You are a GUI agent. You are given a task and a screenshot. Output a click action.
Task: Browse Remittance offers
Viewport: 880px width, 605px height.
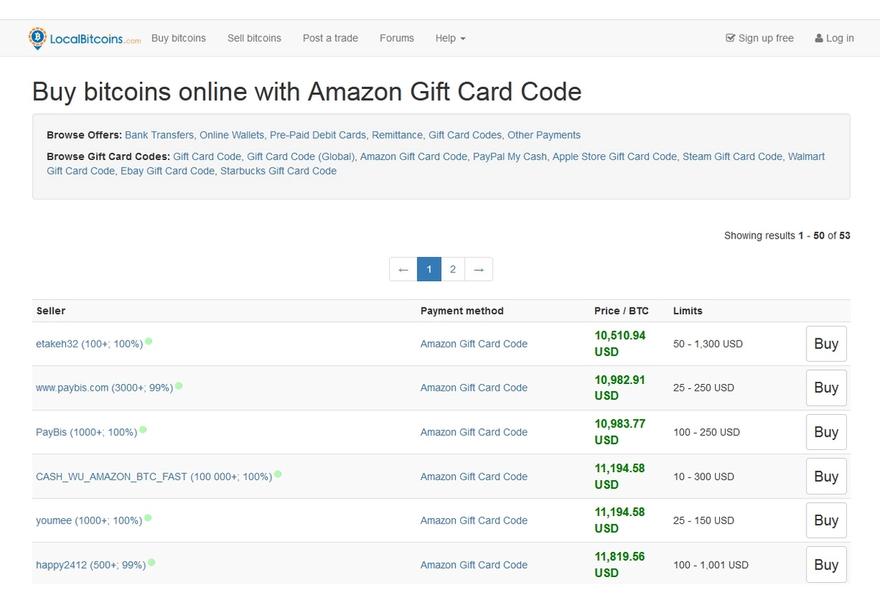click(x=398, y=135)
